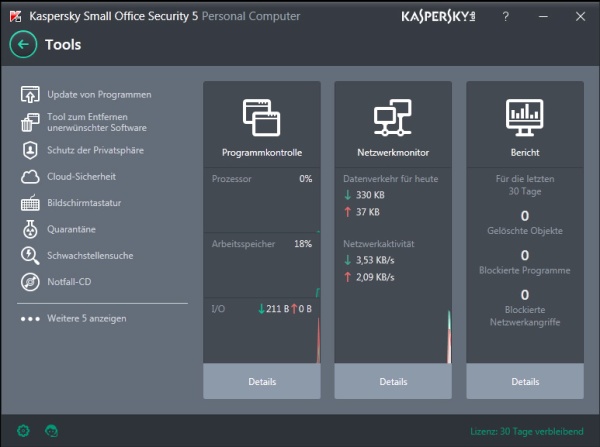Click the 2,09 KB/s upload rate
Viewport: 600px width, 447px height.
coord(375,277)
